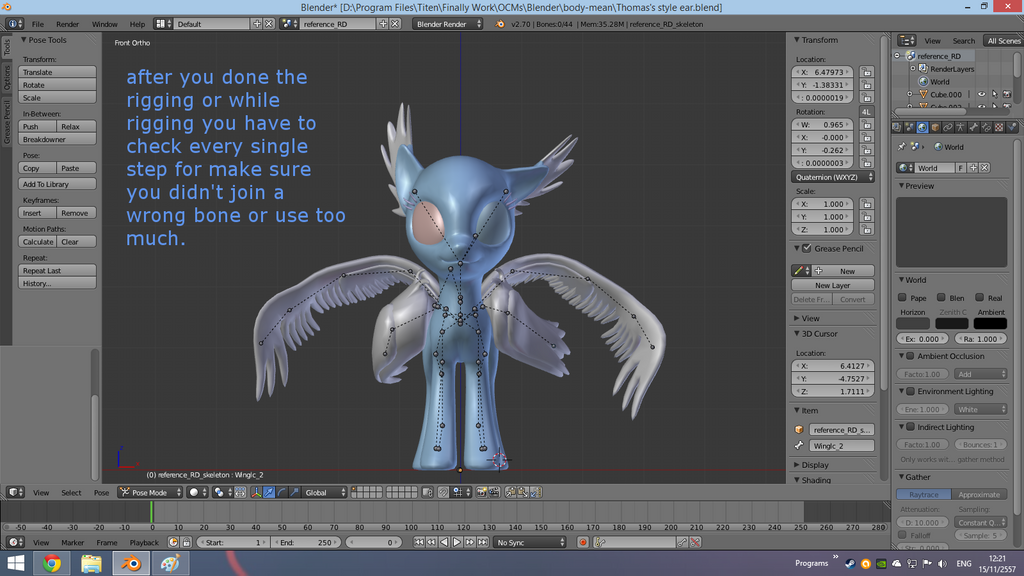This screenshot has width=1024, height=576.
Task: Open the Global orientation dropdown
Action: point(325,492)
